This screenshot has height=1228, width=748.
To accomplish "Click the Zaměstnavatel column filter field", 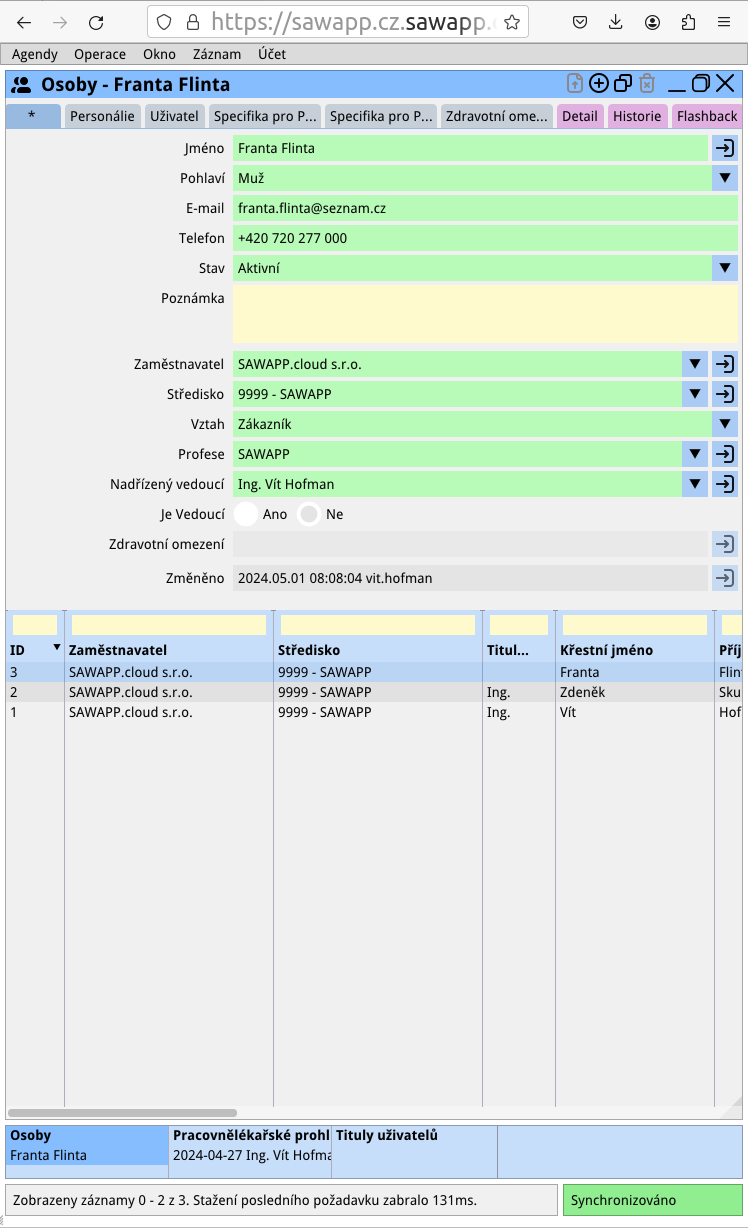I will (x=169, y=625).
